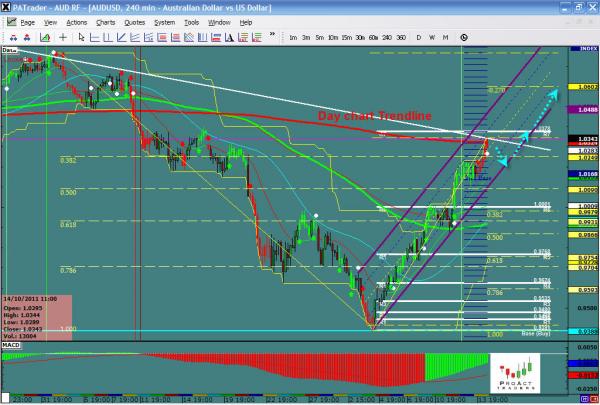Switch chart to 1m timeframe
This screenshot has height=405, width=600.
(x=293, y=37)
